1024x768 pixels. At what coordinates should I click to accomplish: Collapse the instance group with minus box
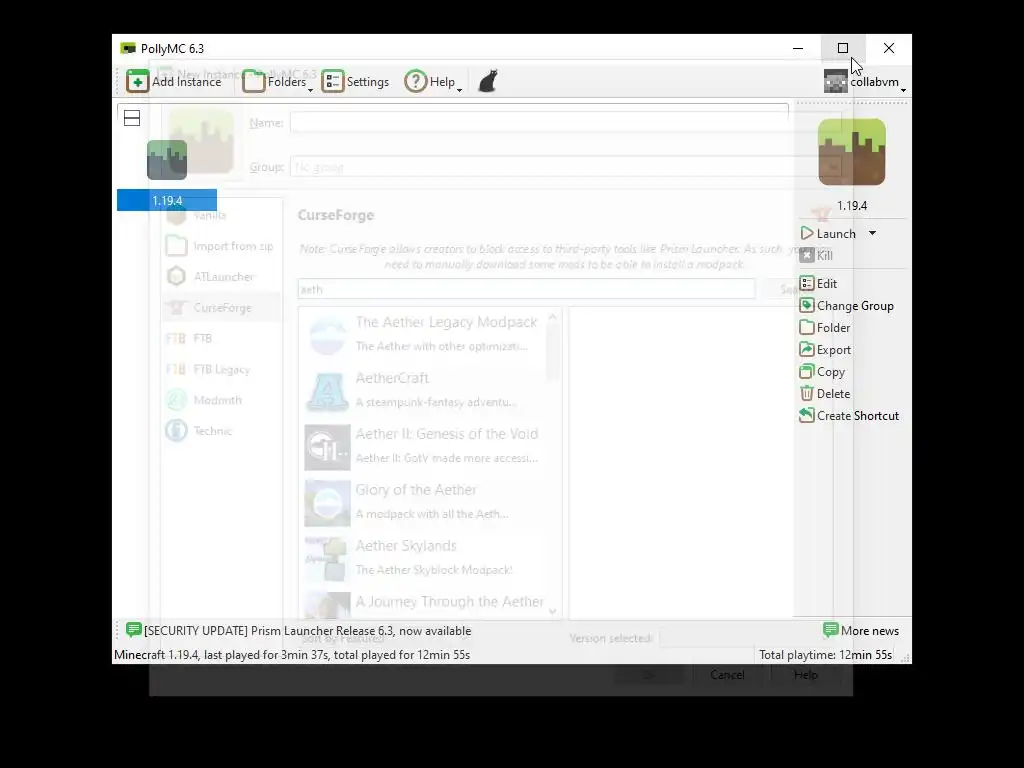[132, 118]
